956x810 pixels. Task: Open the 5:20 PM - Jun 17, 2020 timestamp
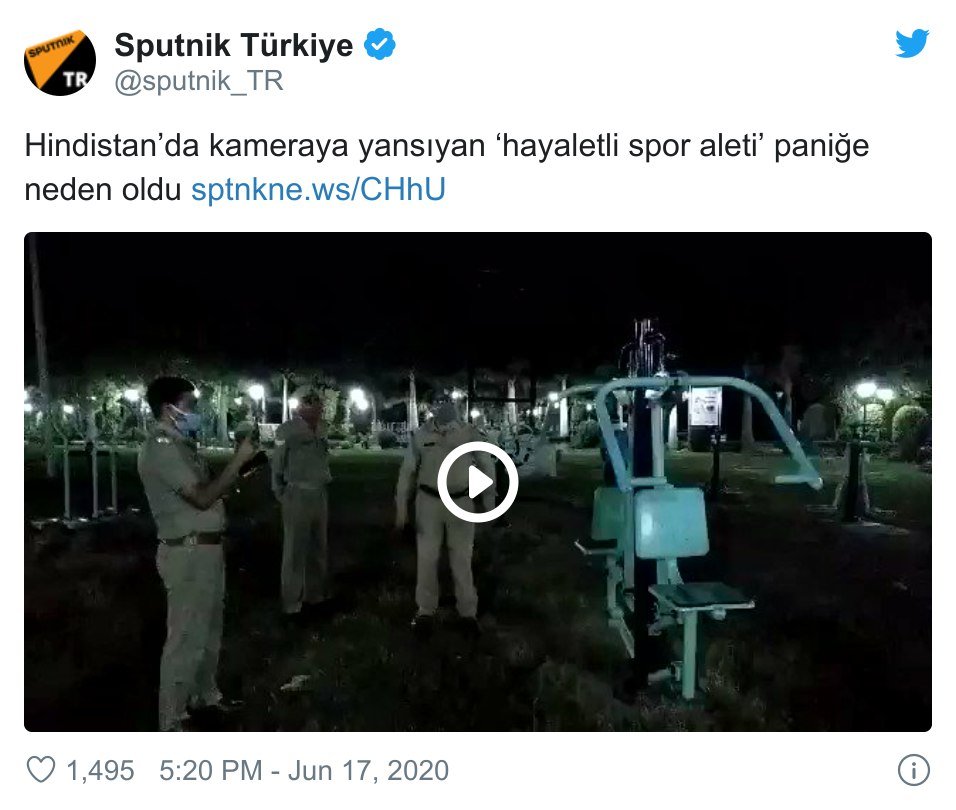pyautogui.click(x=304, y=770)
